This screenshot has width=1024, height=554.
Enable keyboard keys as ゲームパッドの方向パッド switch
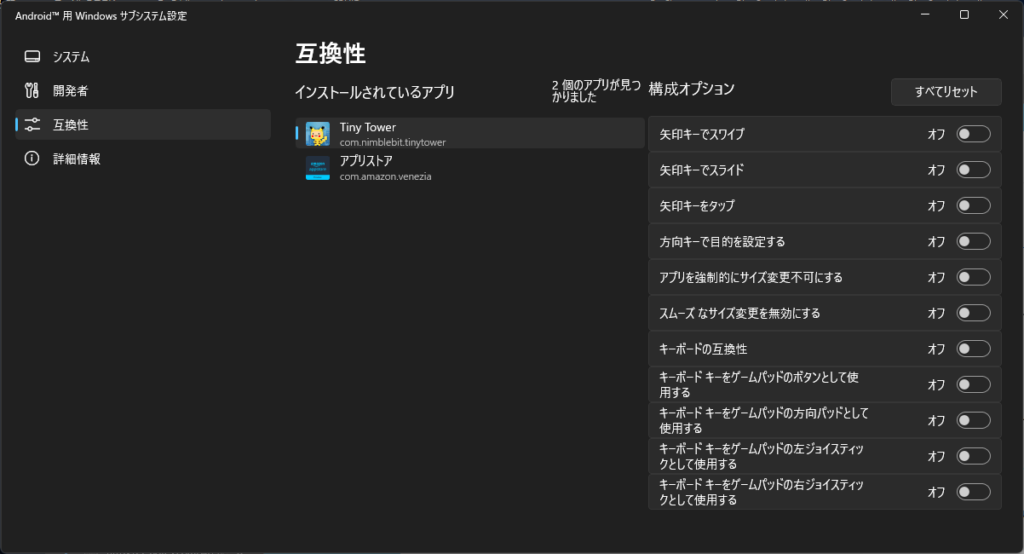pyautogui.click(x=973, y=420)
